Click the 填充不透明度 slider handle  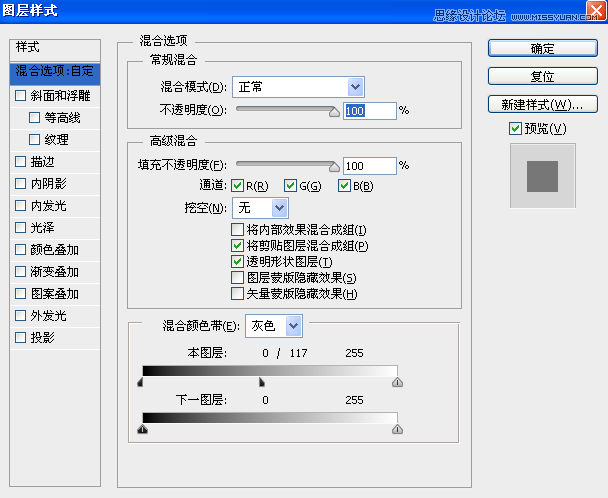(x=334, y=167)
